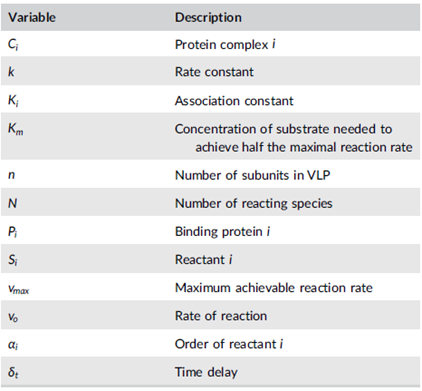Click the Description column header
Screen dimensions: 422x391
[x=208, y=17]
